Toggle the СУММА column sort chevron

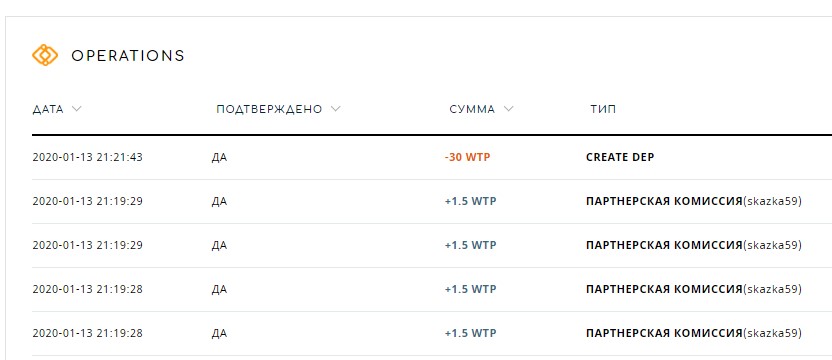coord(508,109)
